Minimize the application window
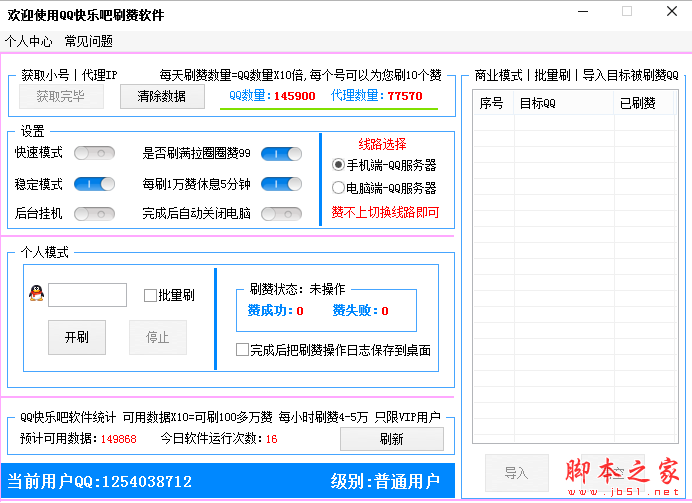The width and height of the screenshot is (692, 503). pyautogui.click(x=583, y=12)
